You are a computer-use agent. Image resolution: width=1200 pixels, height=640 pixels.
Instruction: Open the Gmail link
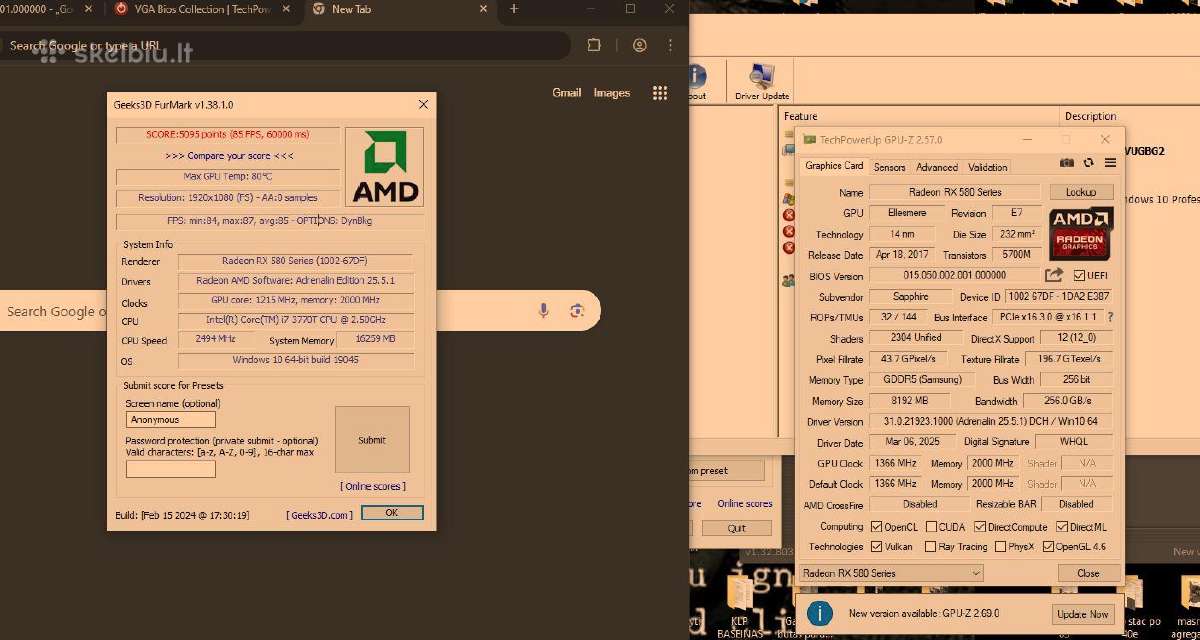(x=567, y=93)
